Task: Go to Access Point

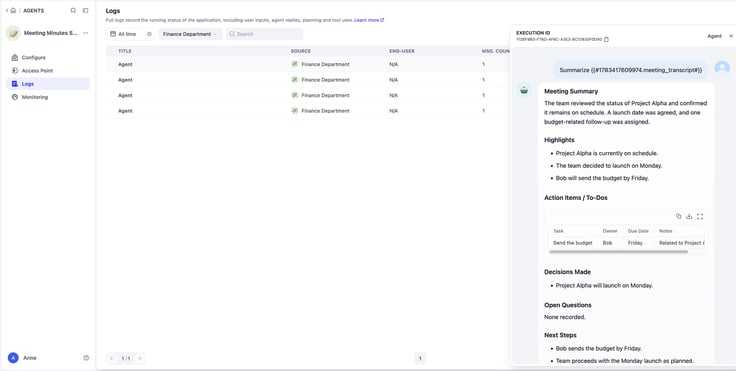Action: pyautogui.click(x=48, y=70)
